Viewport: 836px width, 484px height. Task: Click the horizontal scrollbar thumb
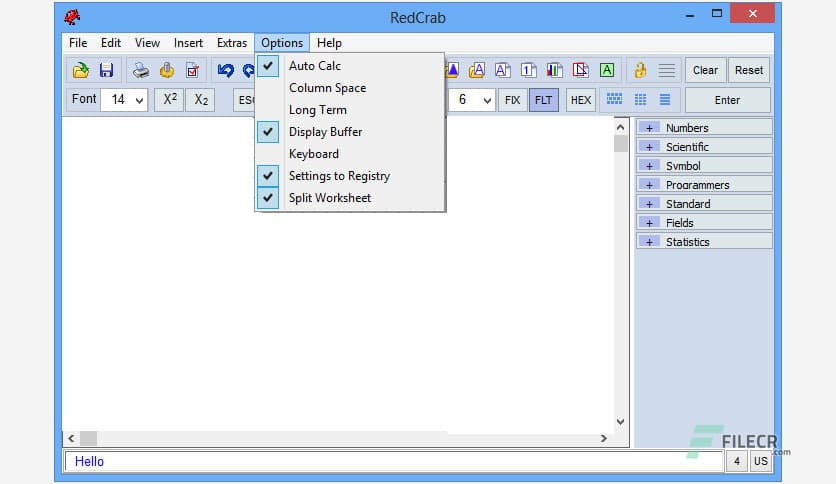(89, 439)
